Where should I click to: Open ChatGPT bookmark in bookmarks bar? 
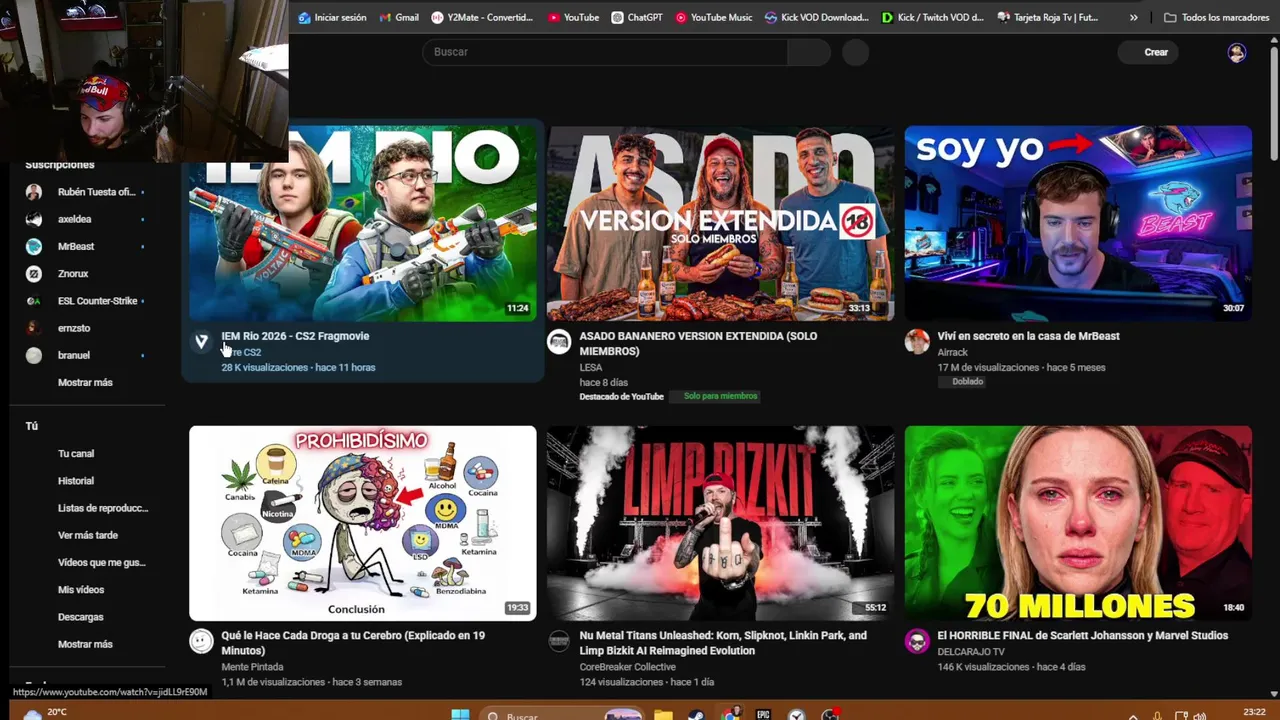636,17
